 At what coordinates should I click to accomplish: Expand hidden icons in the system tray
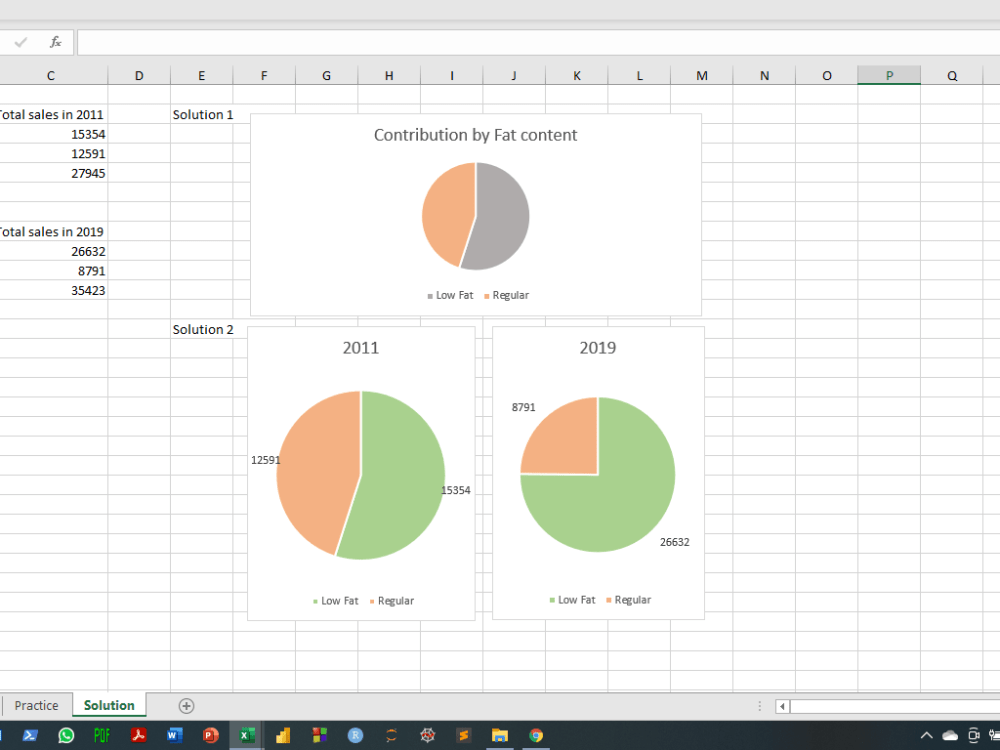[x=926, y=735]
